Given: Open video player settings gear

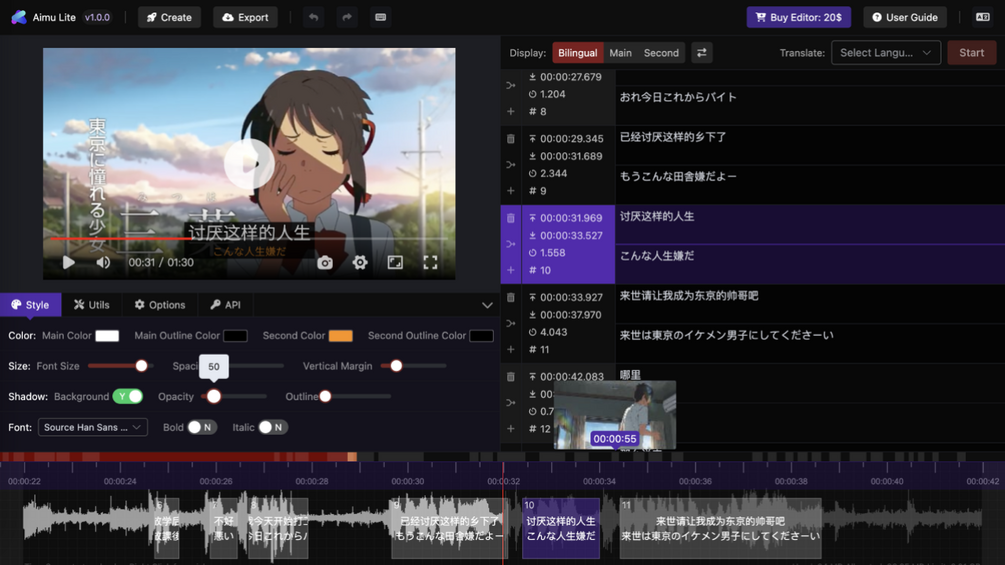Looking at the screenshot, I should click(x=360, y=262).
